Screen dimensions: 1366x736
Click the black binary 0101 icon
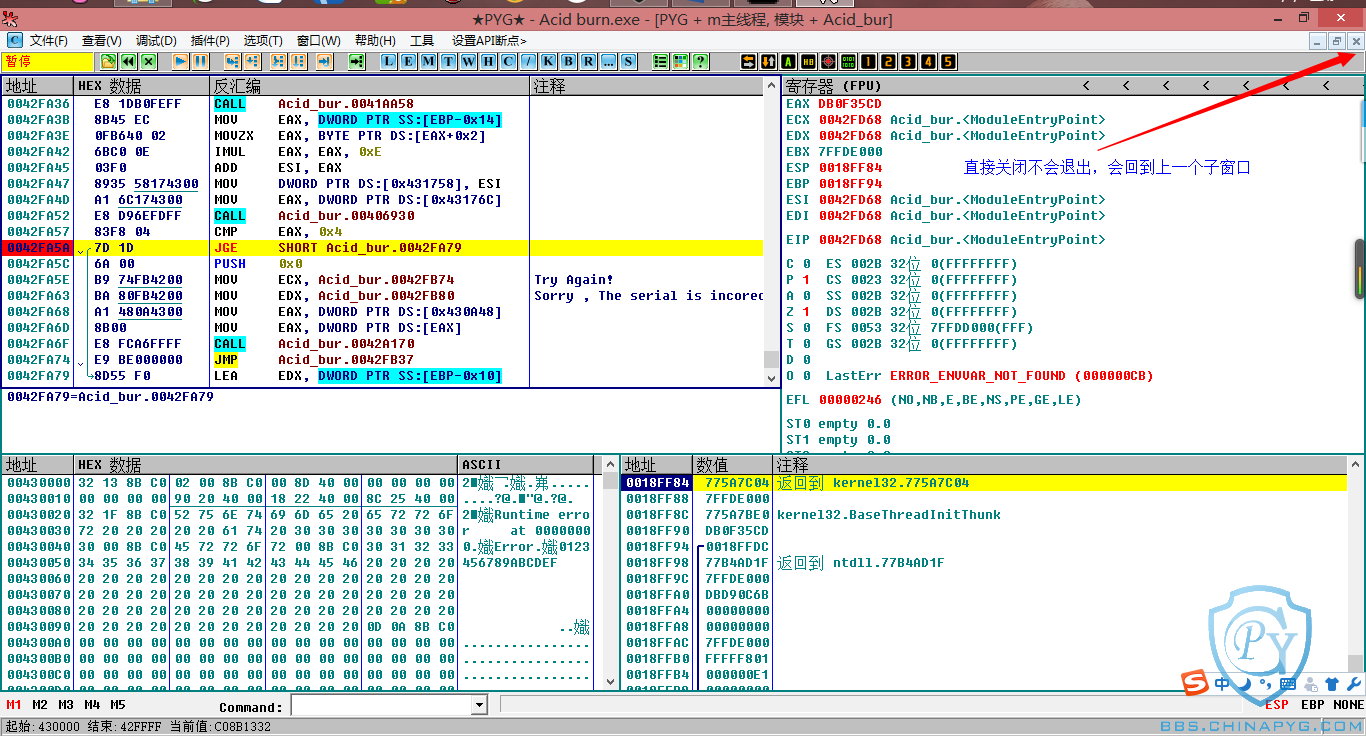(848, 61)
